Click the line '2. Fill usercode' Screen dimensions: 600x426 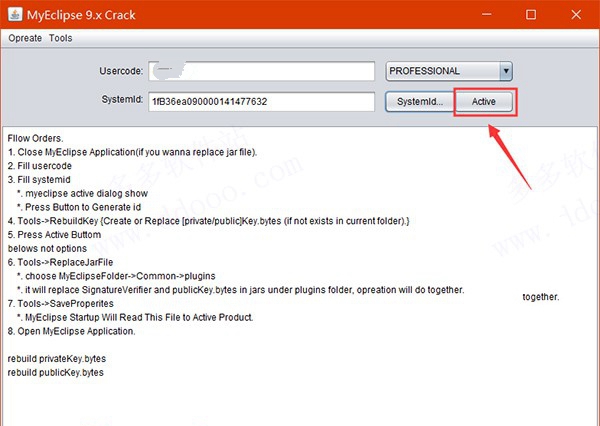[40, 166]
